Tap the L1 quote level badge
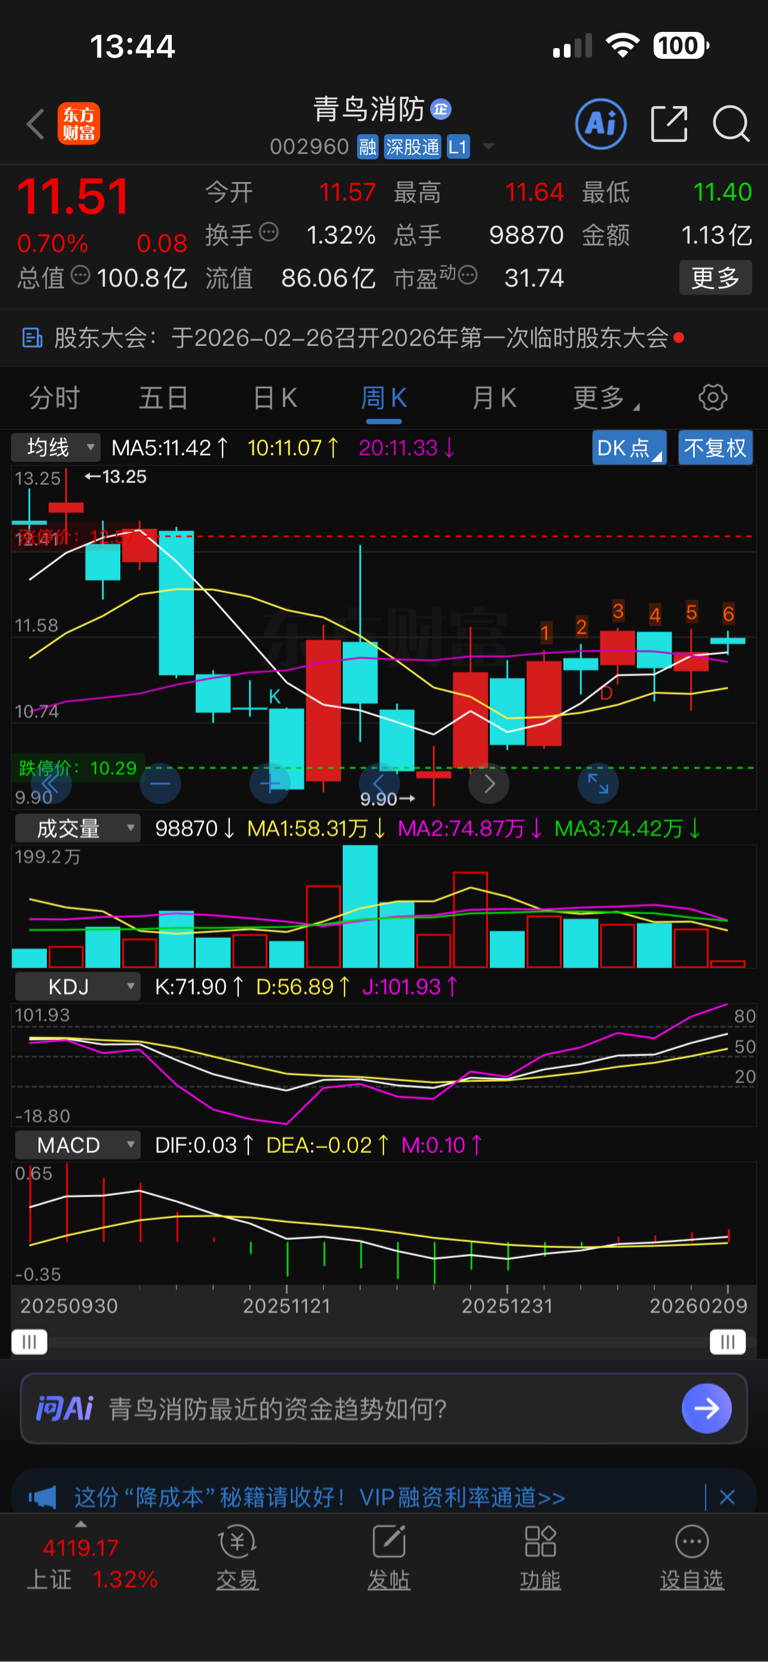 458,147
